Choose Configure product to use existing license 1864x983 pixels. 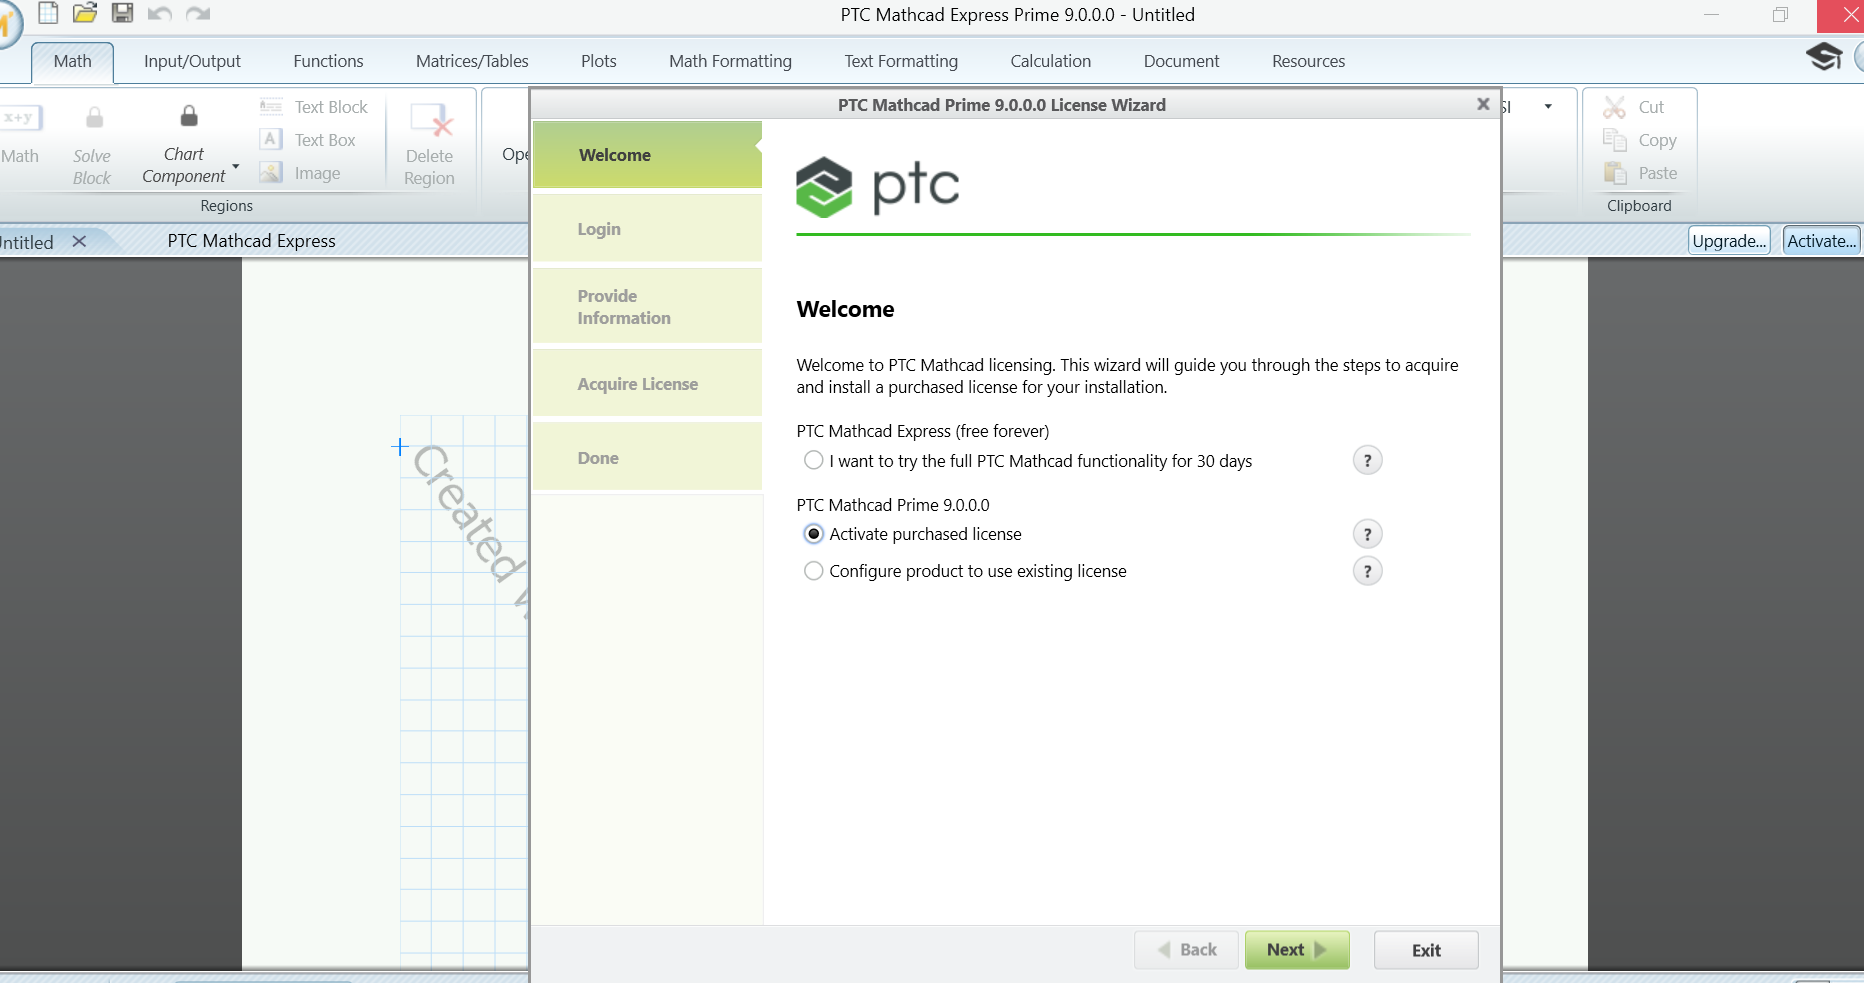[813, 570]
